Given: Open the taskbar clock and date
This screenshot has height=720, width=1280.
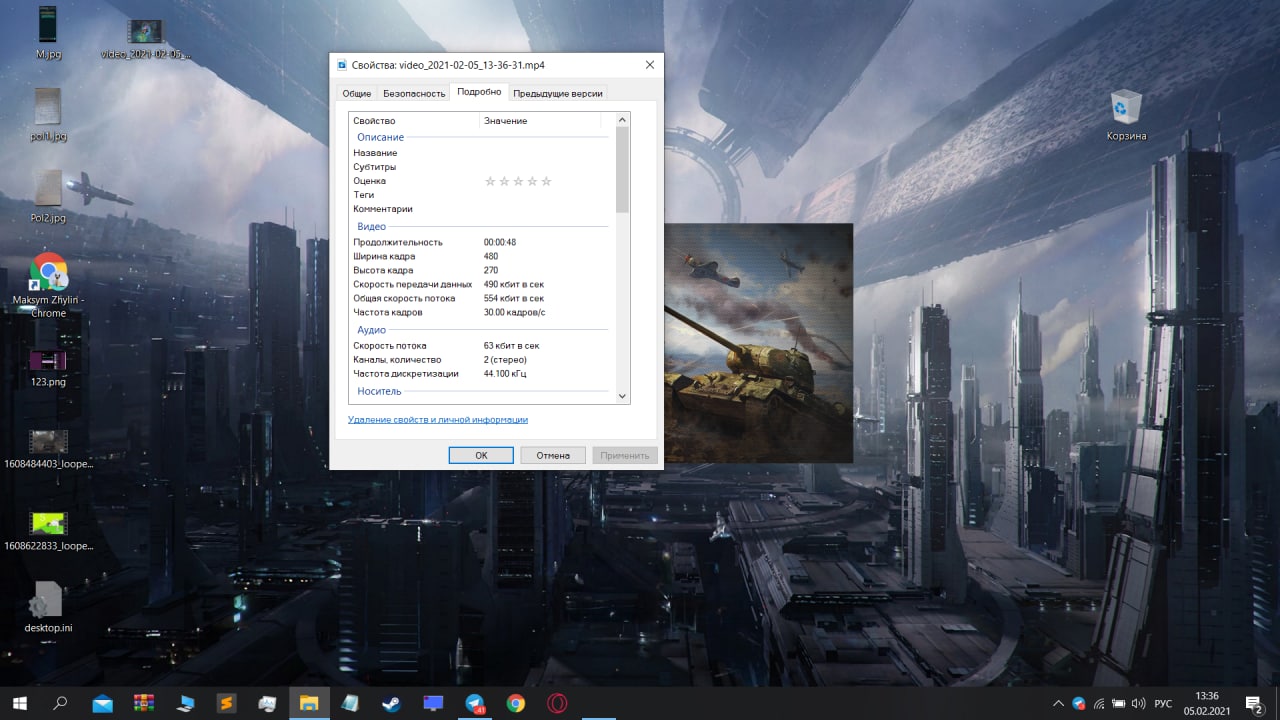Looking at the screenshot, I should tap(1207, 703).
